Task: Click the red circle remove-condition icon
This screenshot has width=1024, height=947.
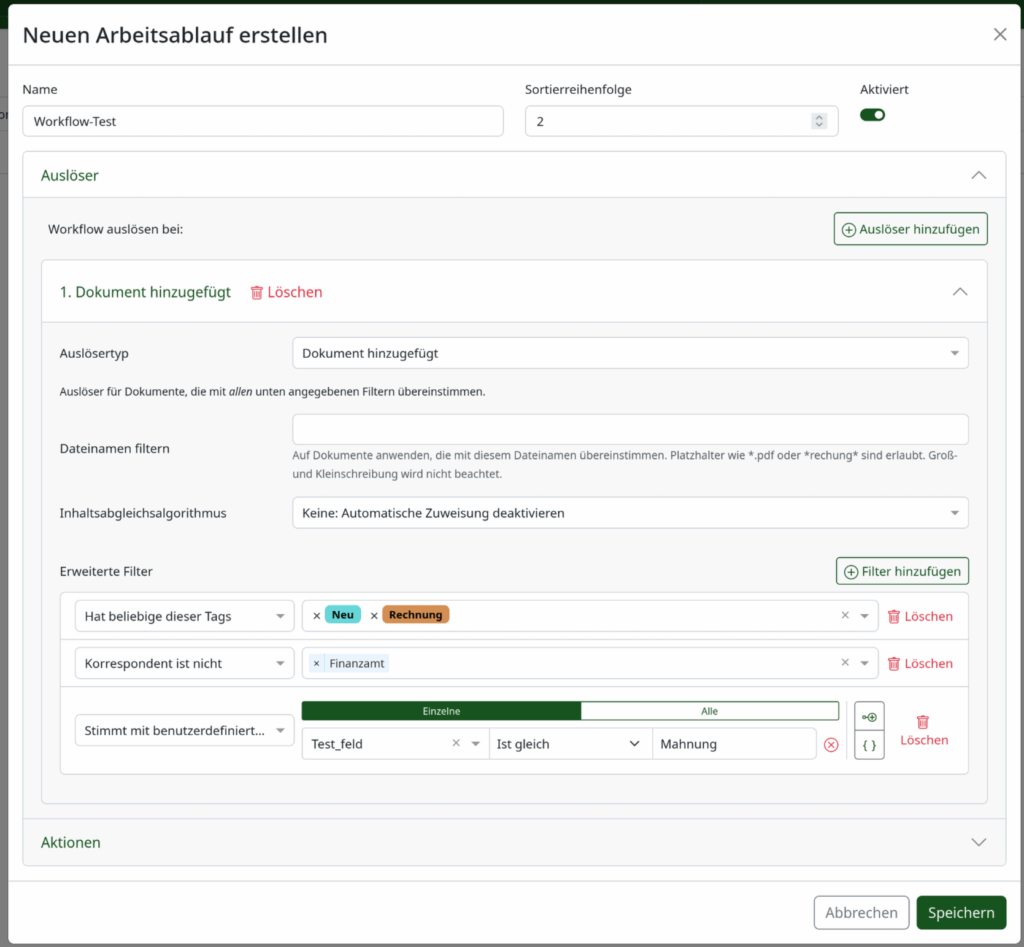Action: coord(831,745)
